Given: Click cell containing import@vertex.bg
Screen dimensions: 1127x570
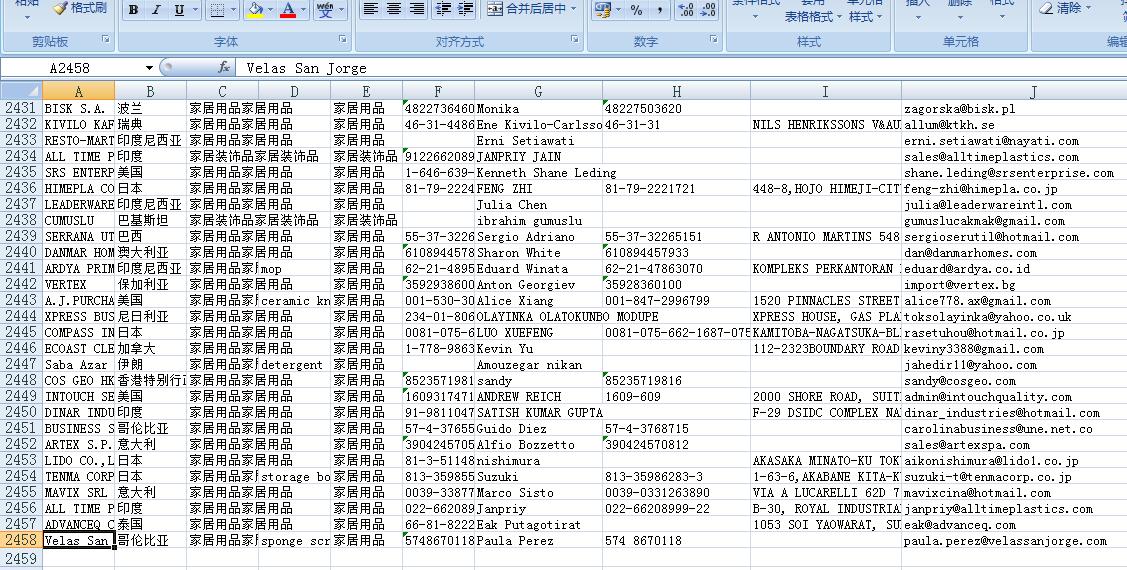Looking at the screenshot, I should [x=1014, y=285].
